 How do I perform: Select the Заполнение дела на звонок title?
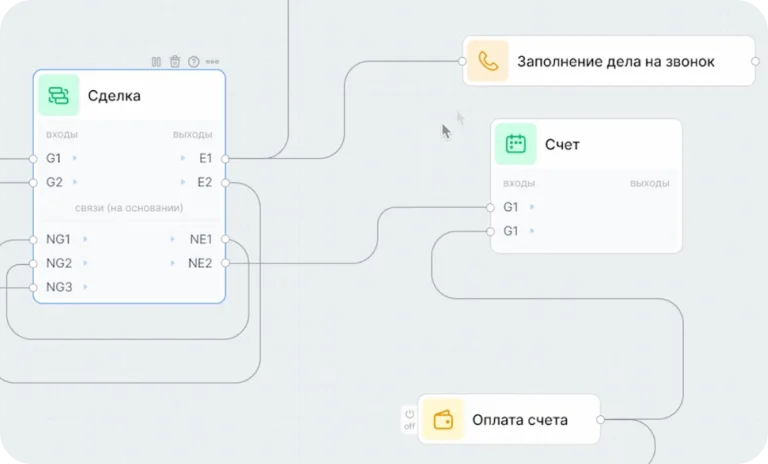click(x=615, y=61)
